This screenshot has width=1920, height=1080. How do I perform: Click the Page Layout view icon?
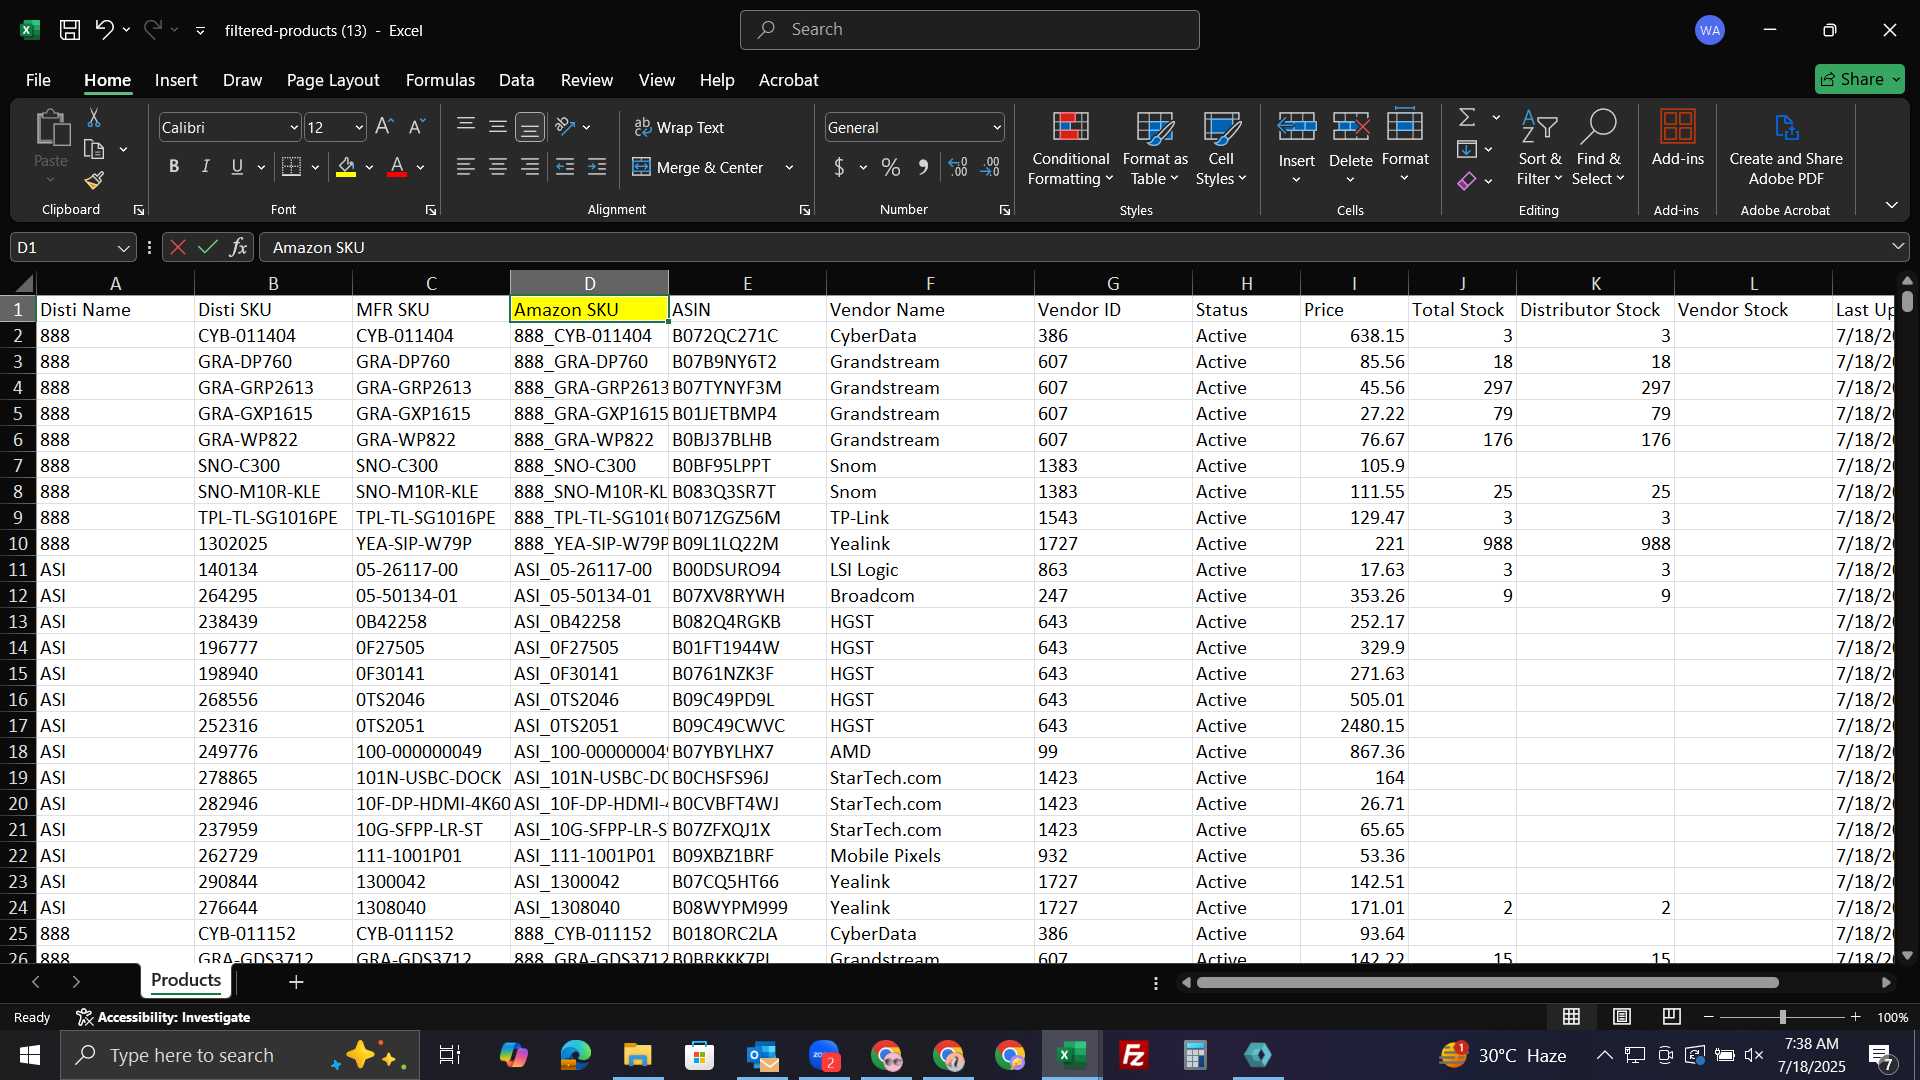coord(1622,1017)
